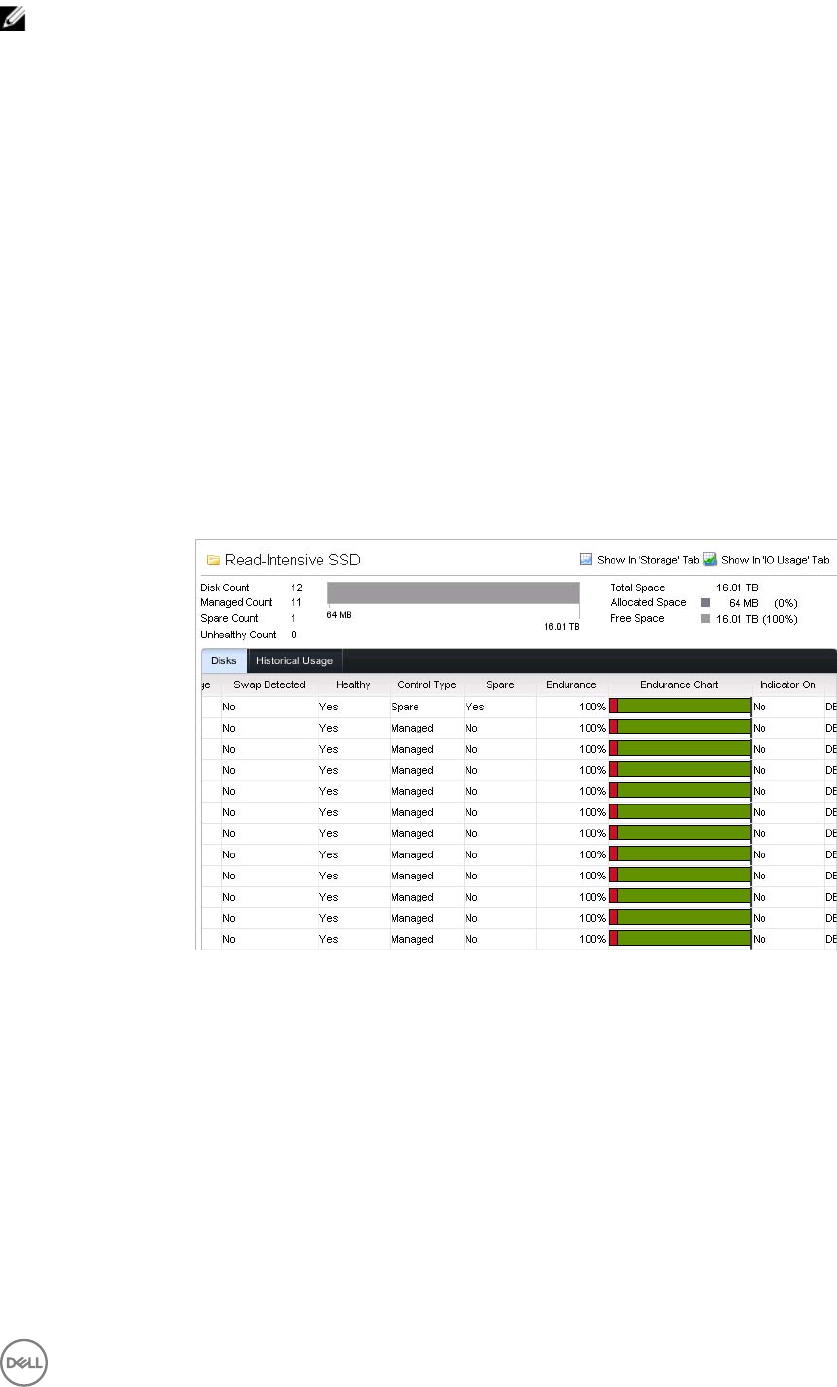
Task: Sort by the Spare column header
Action: pos(500,685)
